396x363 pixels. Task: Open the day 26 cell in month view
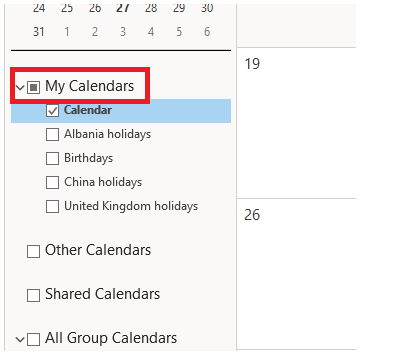[x=296, y=274]
